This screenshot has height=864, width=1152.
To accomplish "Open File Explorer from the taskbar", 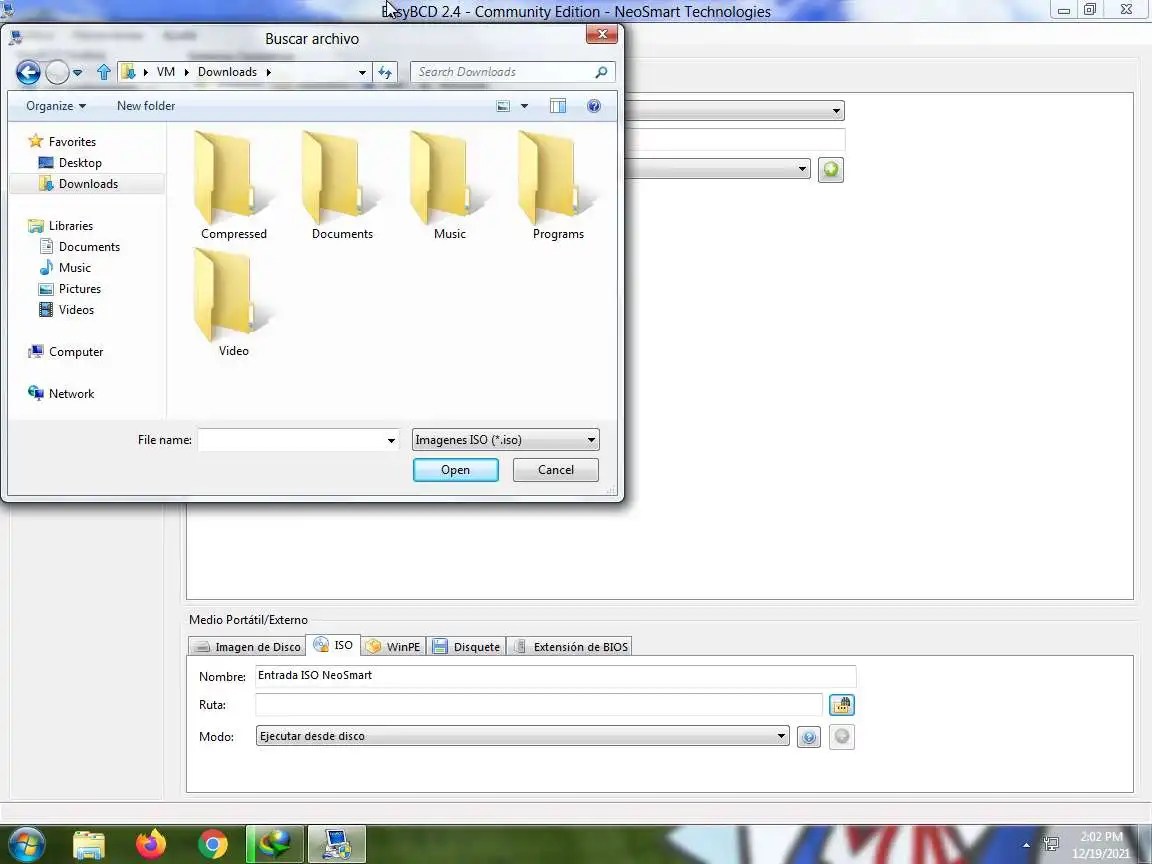I will [x=89, y=845].
